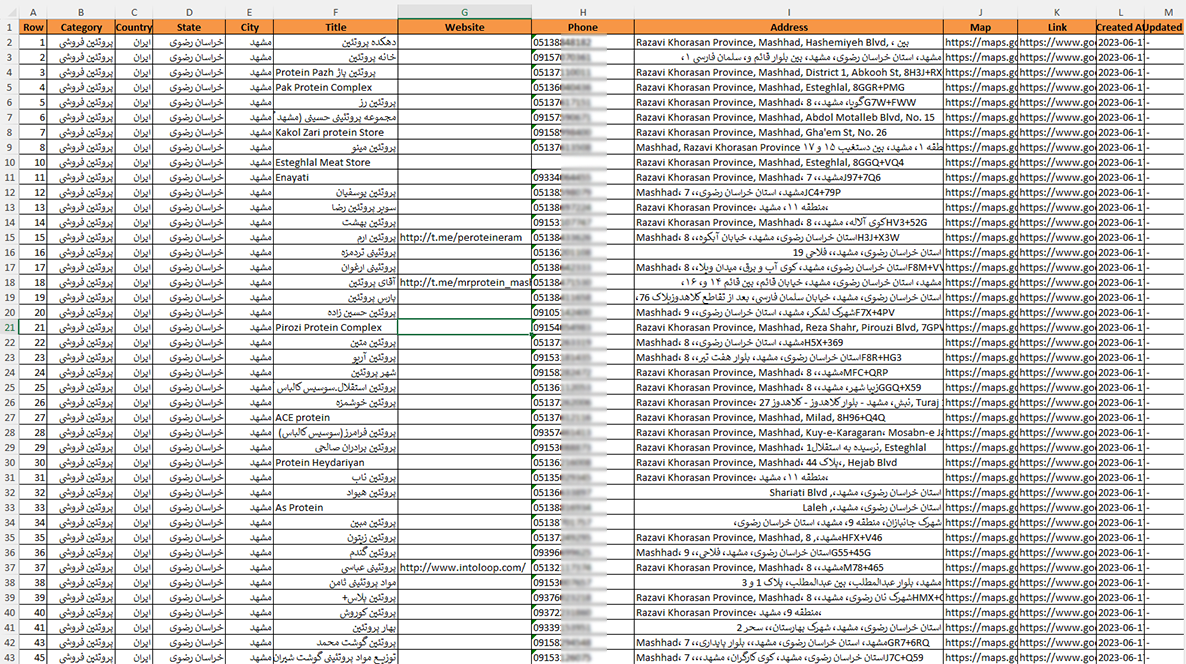Click spreadsheet row header number 10
The height and width of the screenshot is (664, 1186).
(10, 163)
